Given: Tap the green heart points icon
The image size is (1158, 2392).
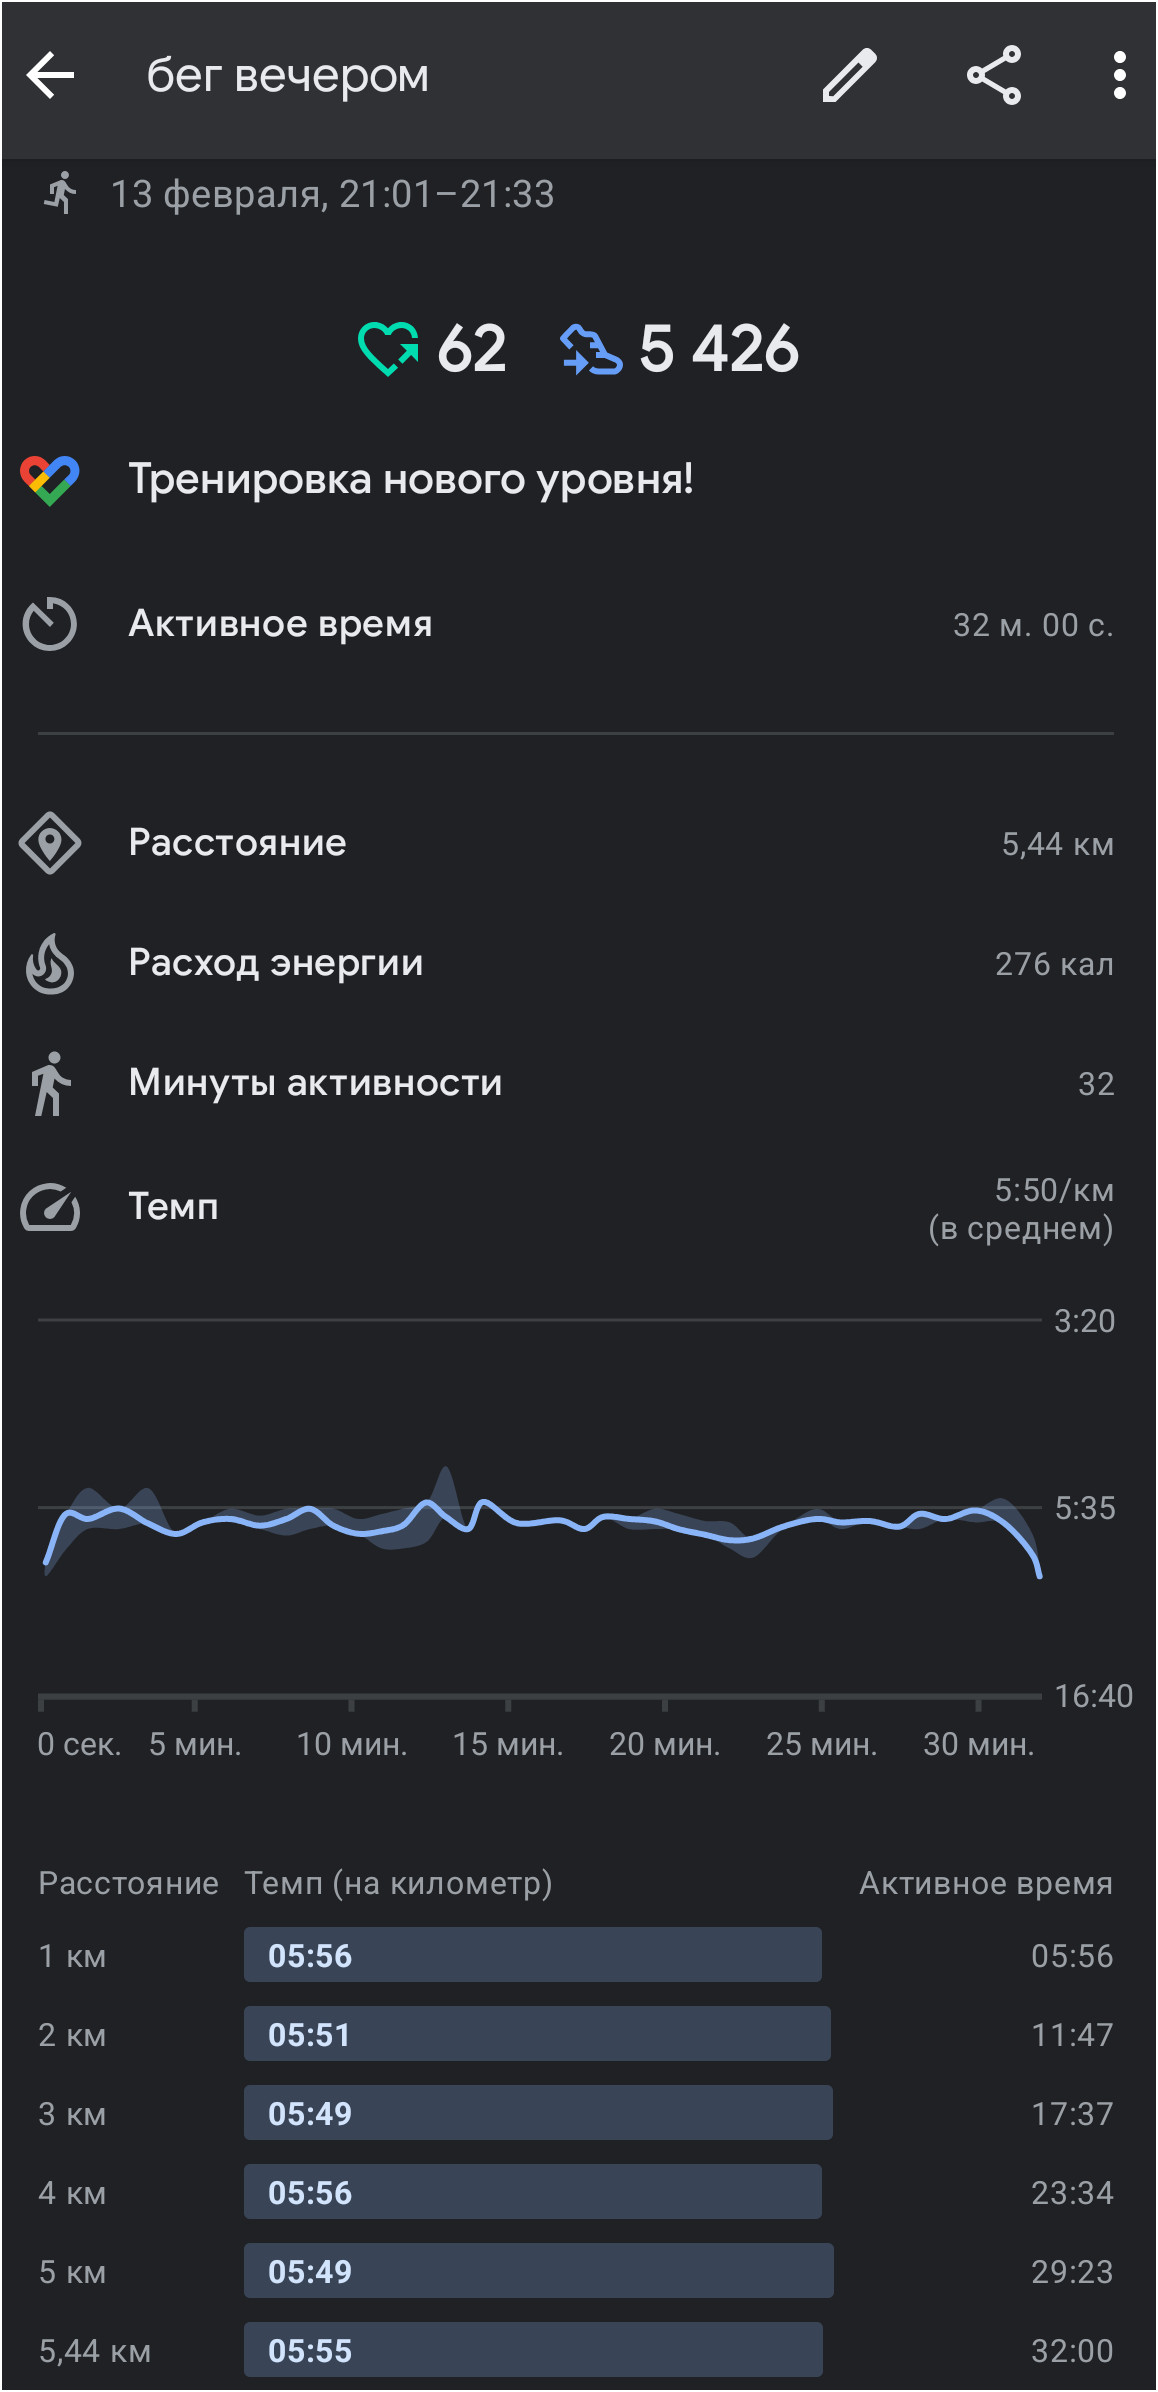Looking at the screenshot, I should coord(388,348).
